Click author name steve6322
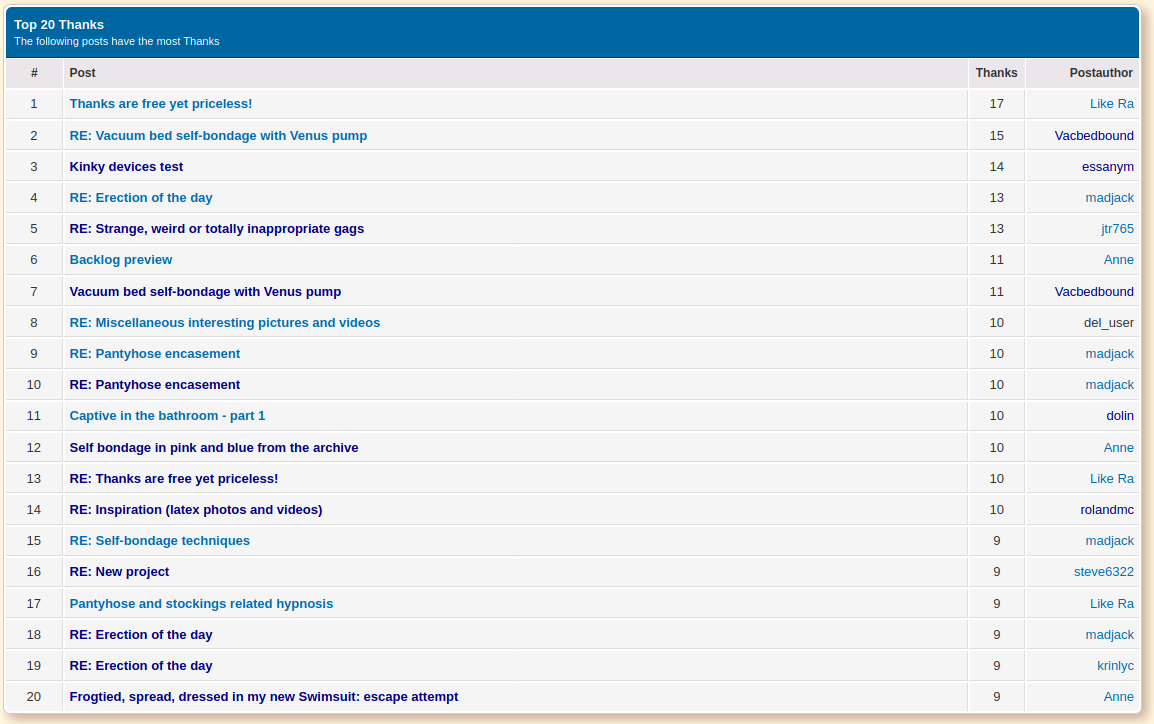The height and width of the screenshot is (724, 1154). pyautogui.click(x=1103, y=572)
